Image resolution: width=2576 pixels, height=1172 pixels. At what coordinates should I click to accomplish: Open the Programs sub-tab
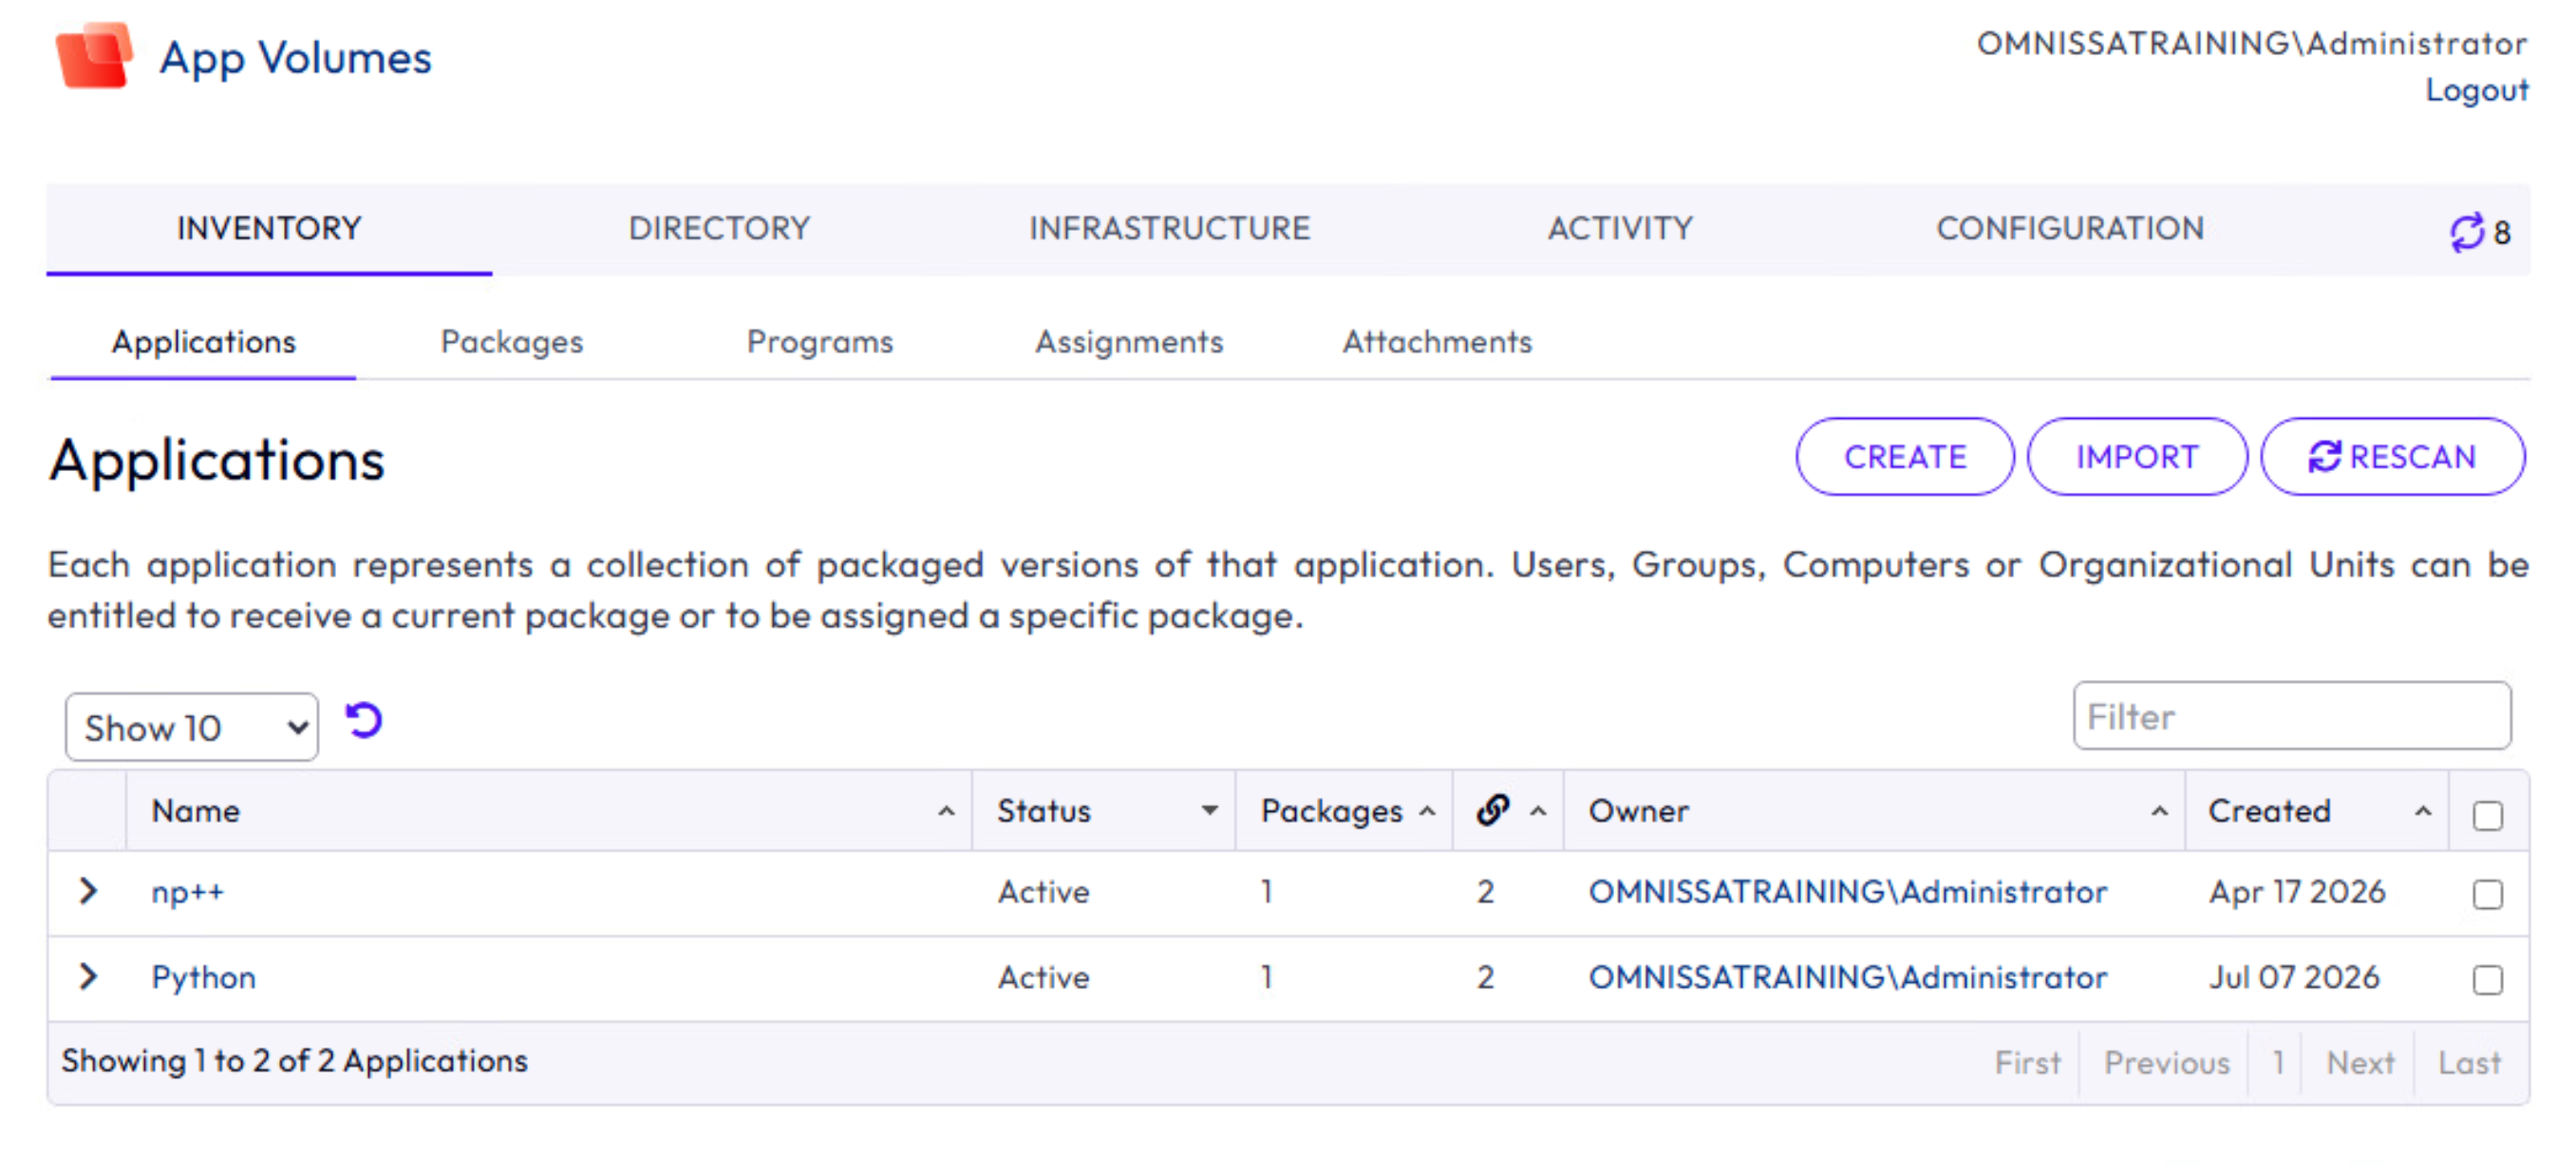[x=820, y=342]
